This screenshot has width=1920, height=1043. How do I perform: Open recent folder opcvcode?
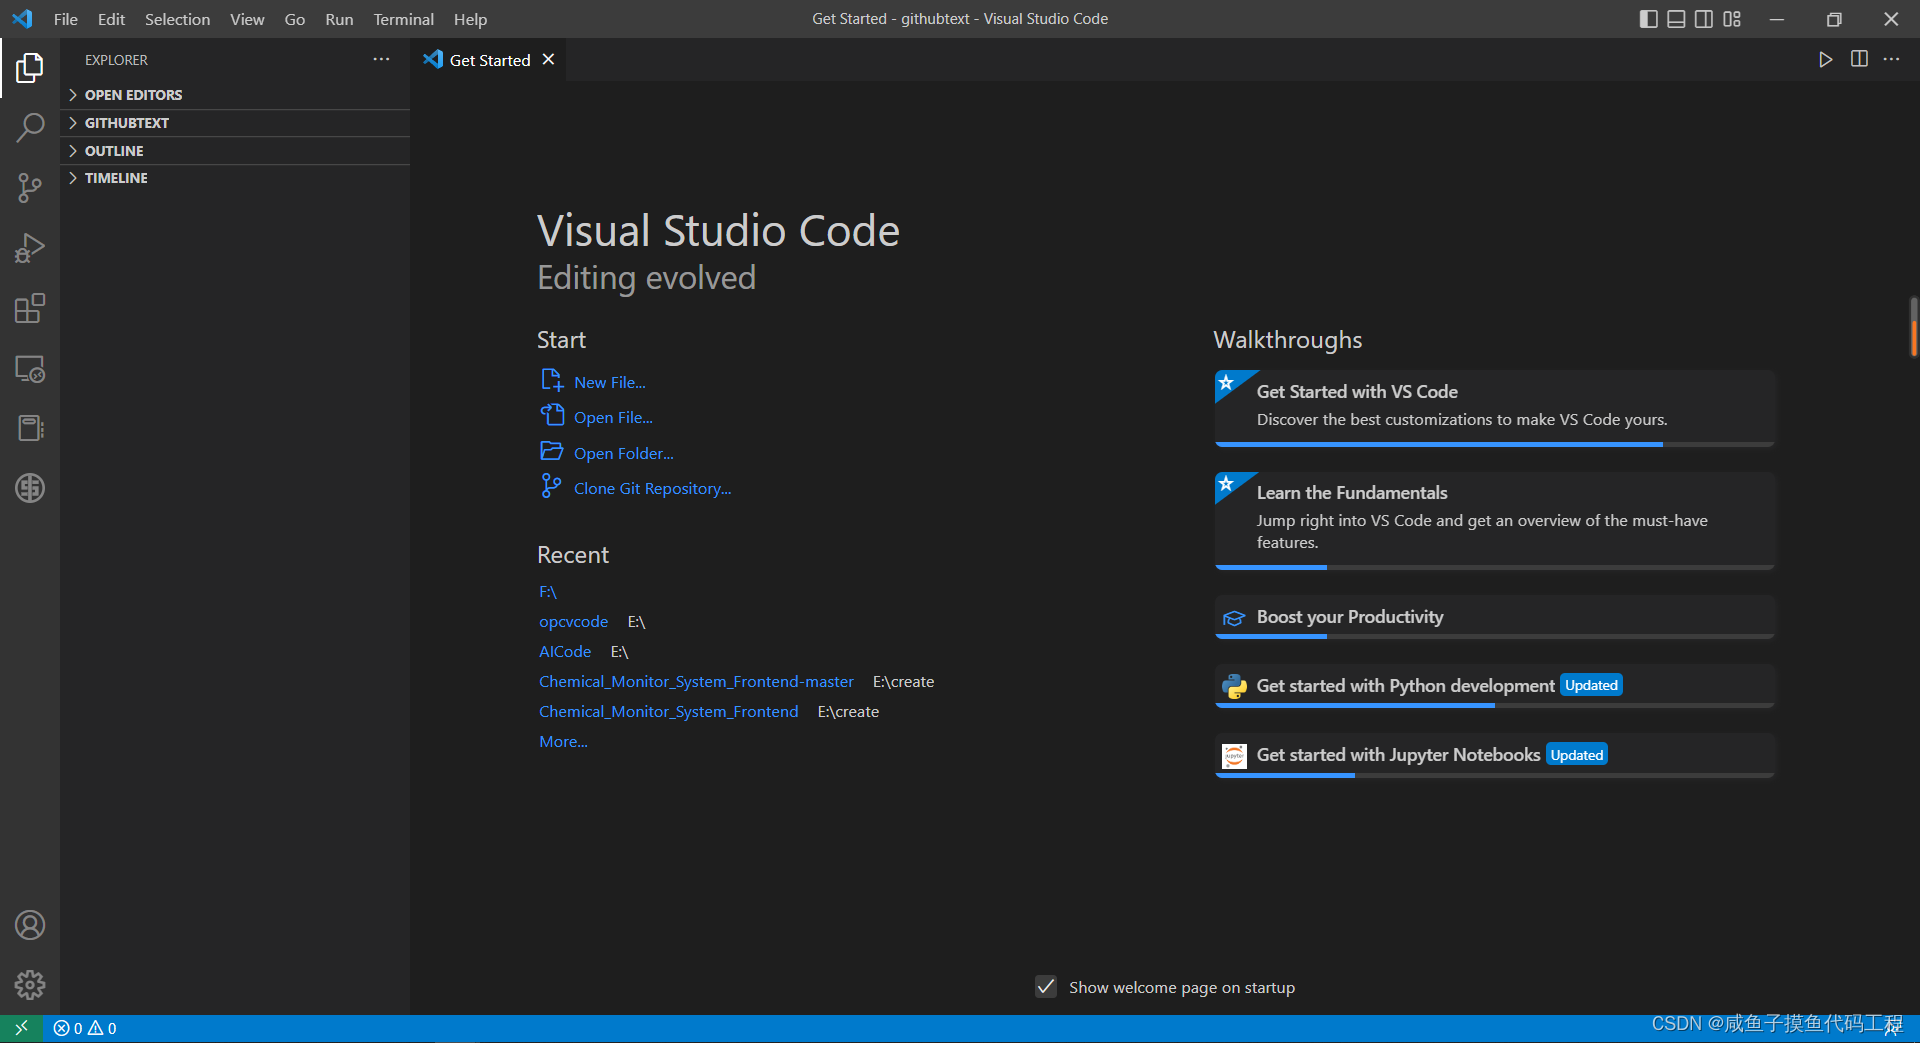pyautogui.click(x=574, y=622)
